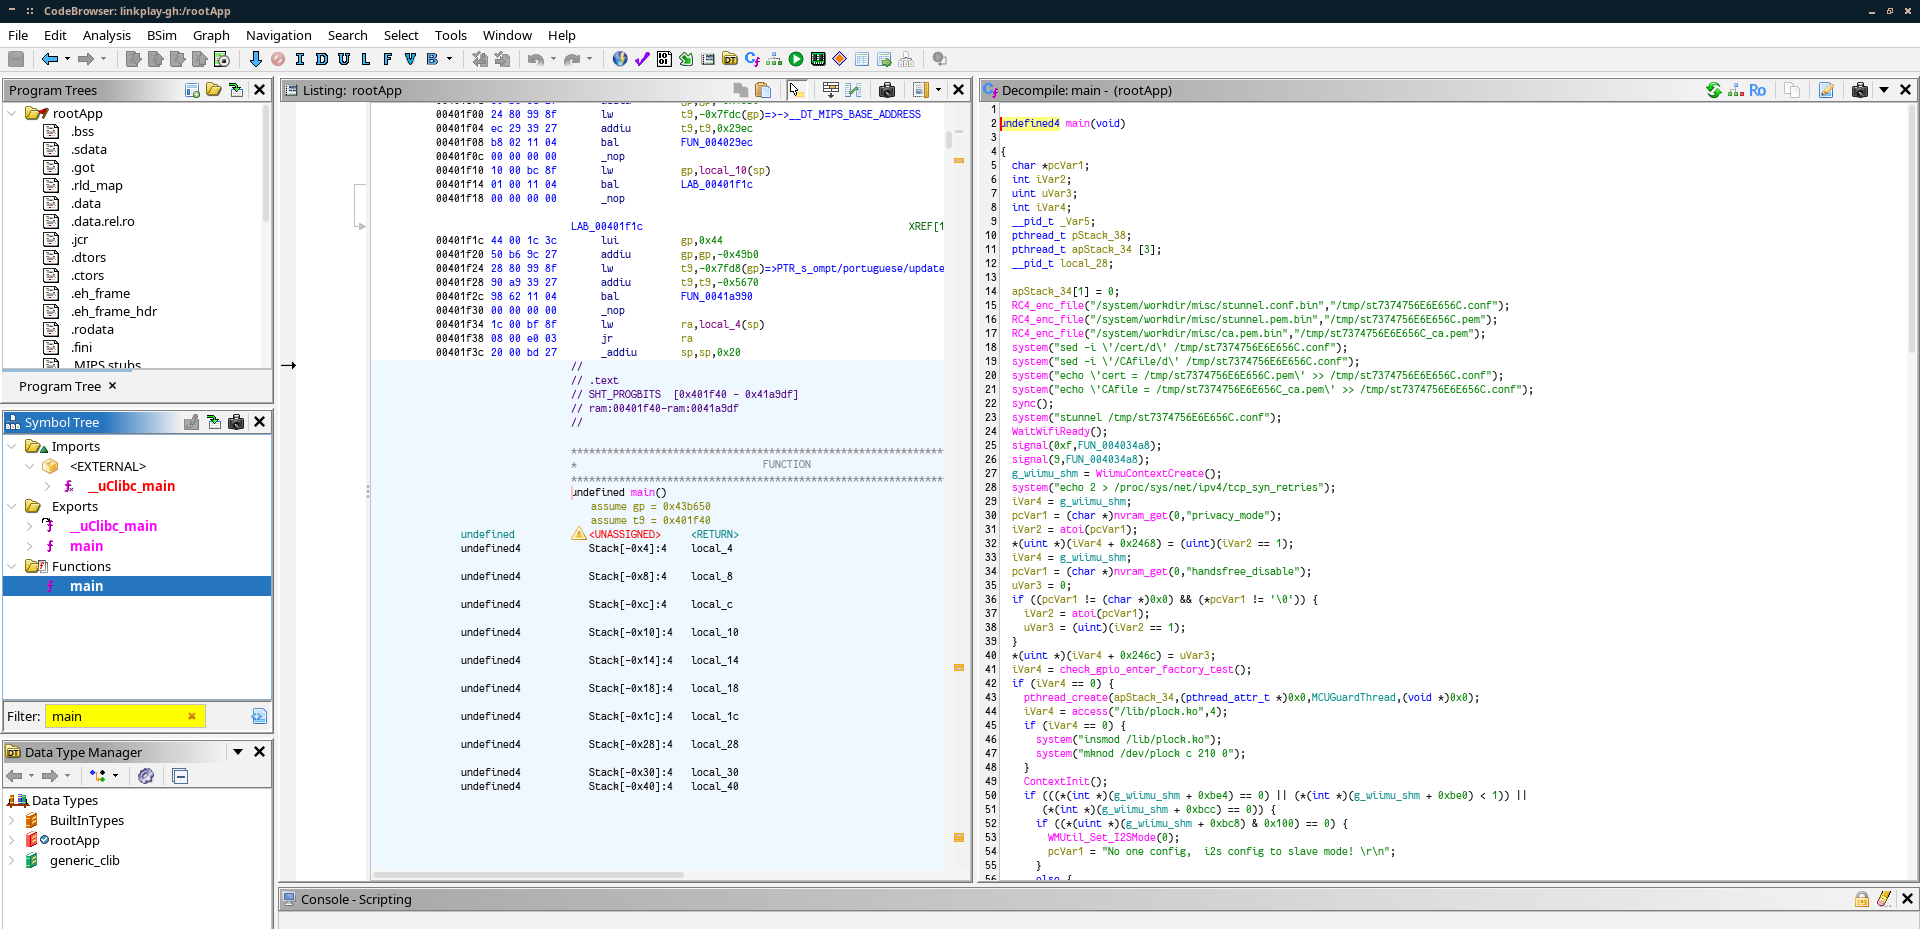The image size is (1920, 929).
Task: Open dropdown next to forward navigation arrow
Action: point(103,59)
